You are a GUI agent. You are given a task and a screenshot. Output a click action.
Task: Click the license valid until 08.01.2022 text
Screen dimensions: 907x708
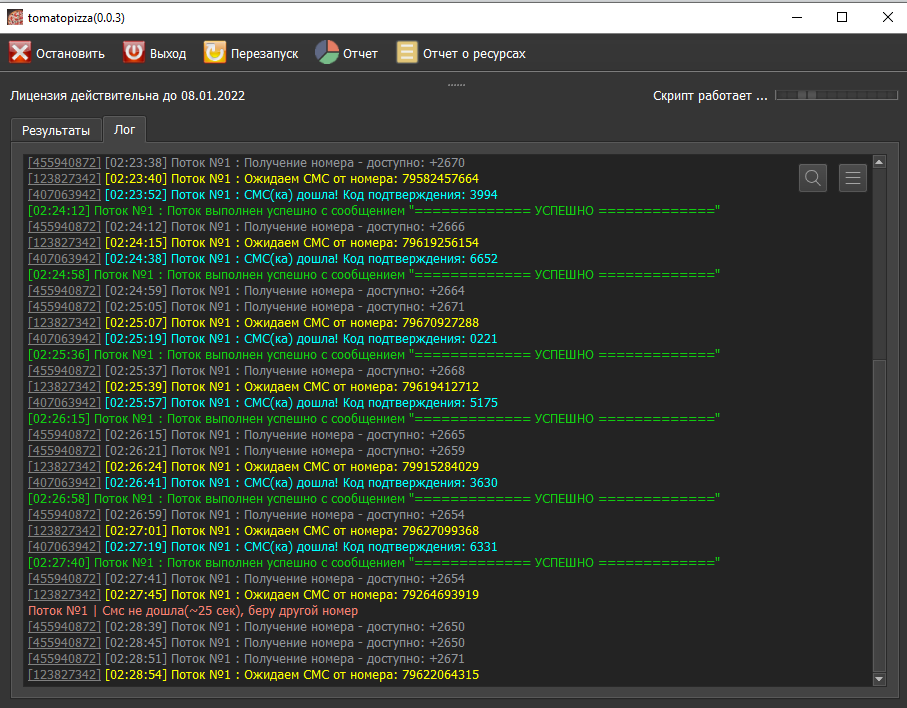[x=127, y=96]
